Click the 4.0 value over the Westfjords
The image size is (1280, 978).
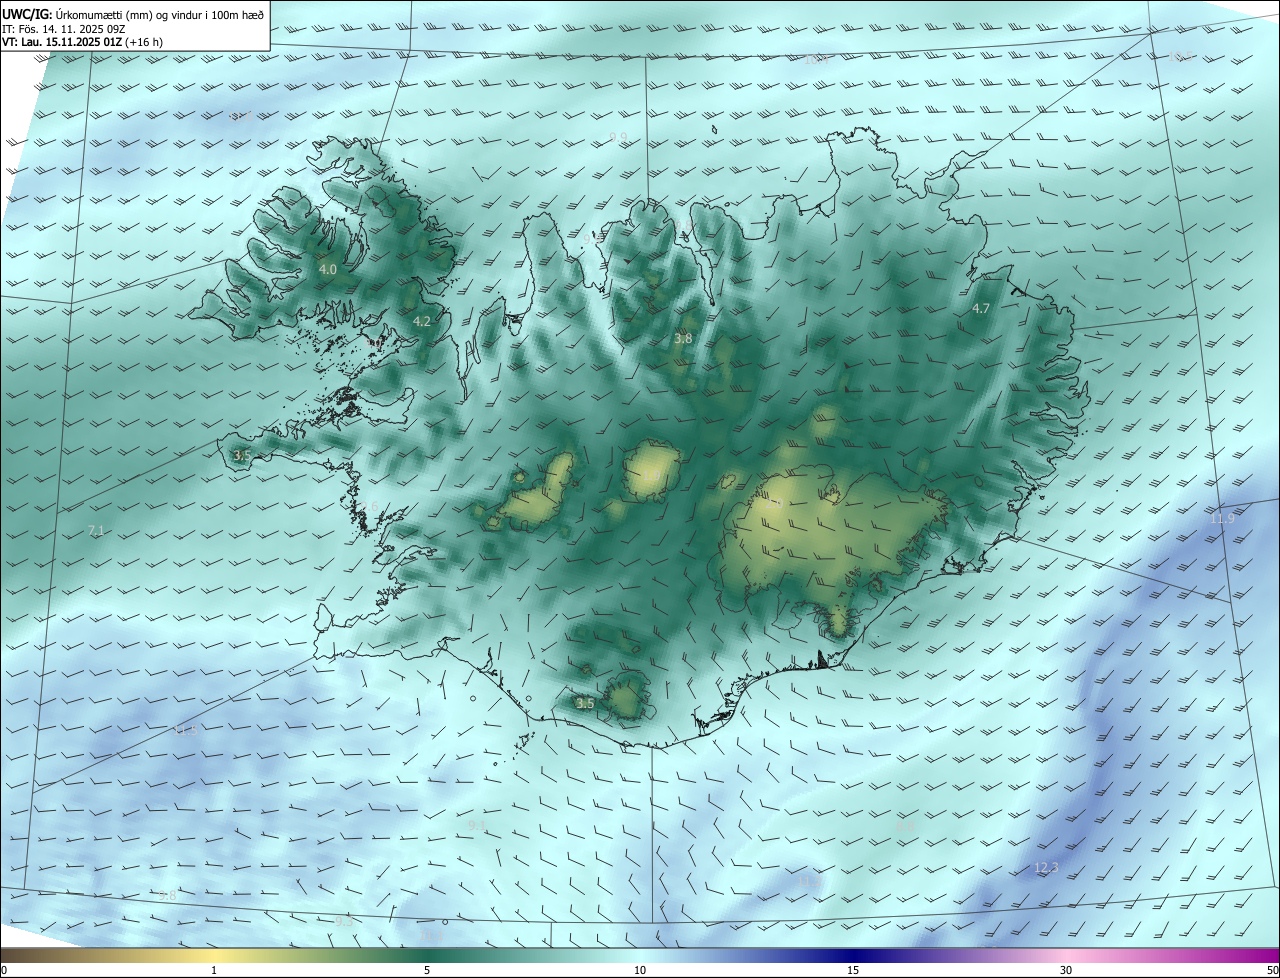[x=328, y=269]
